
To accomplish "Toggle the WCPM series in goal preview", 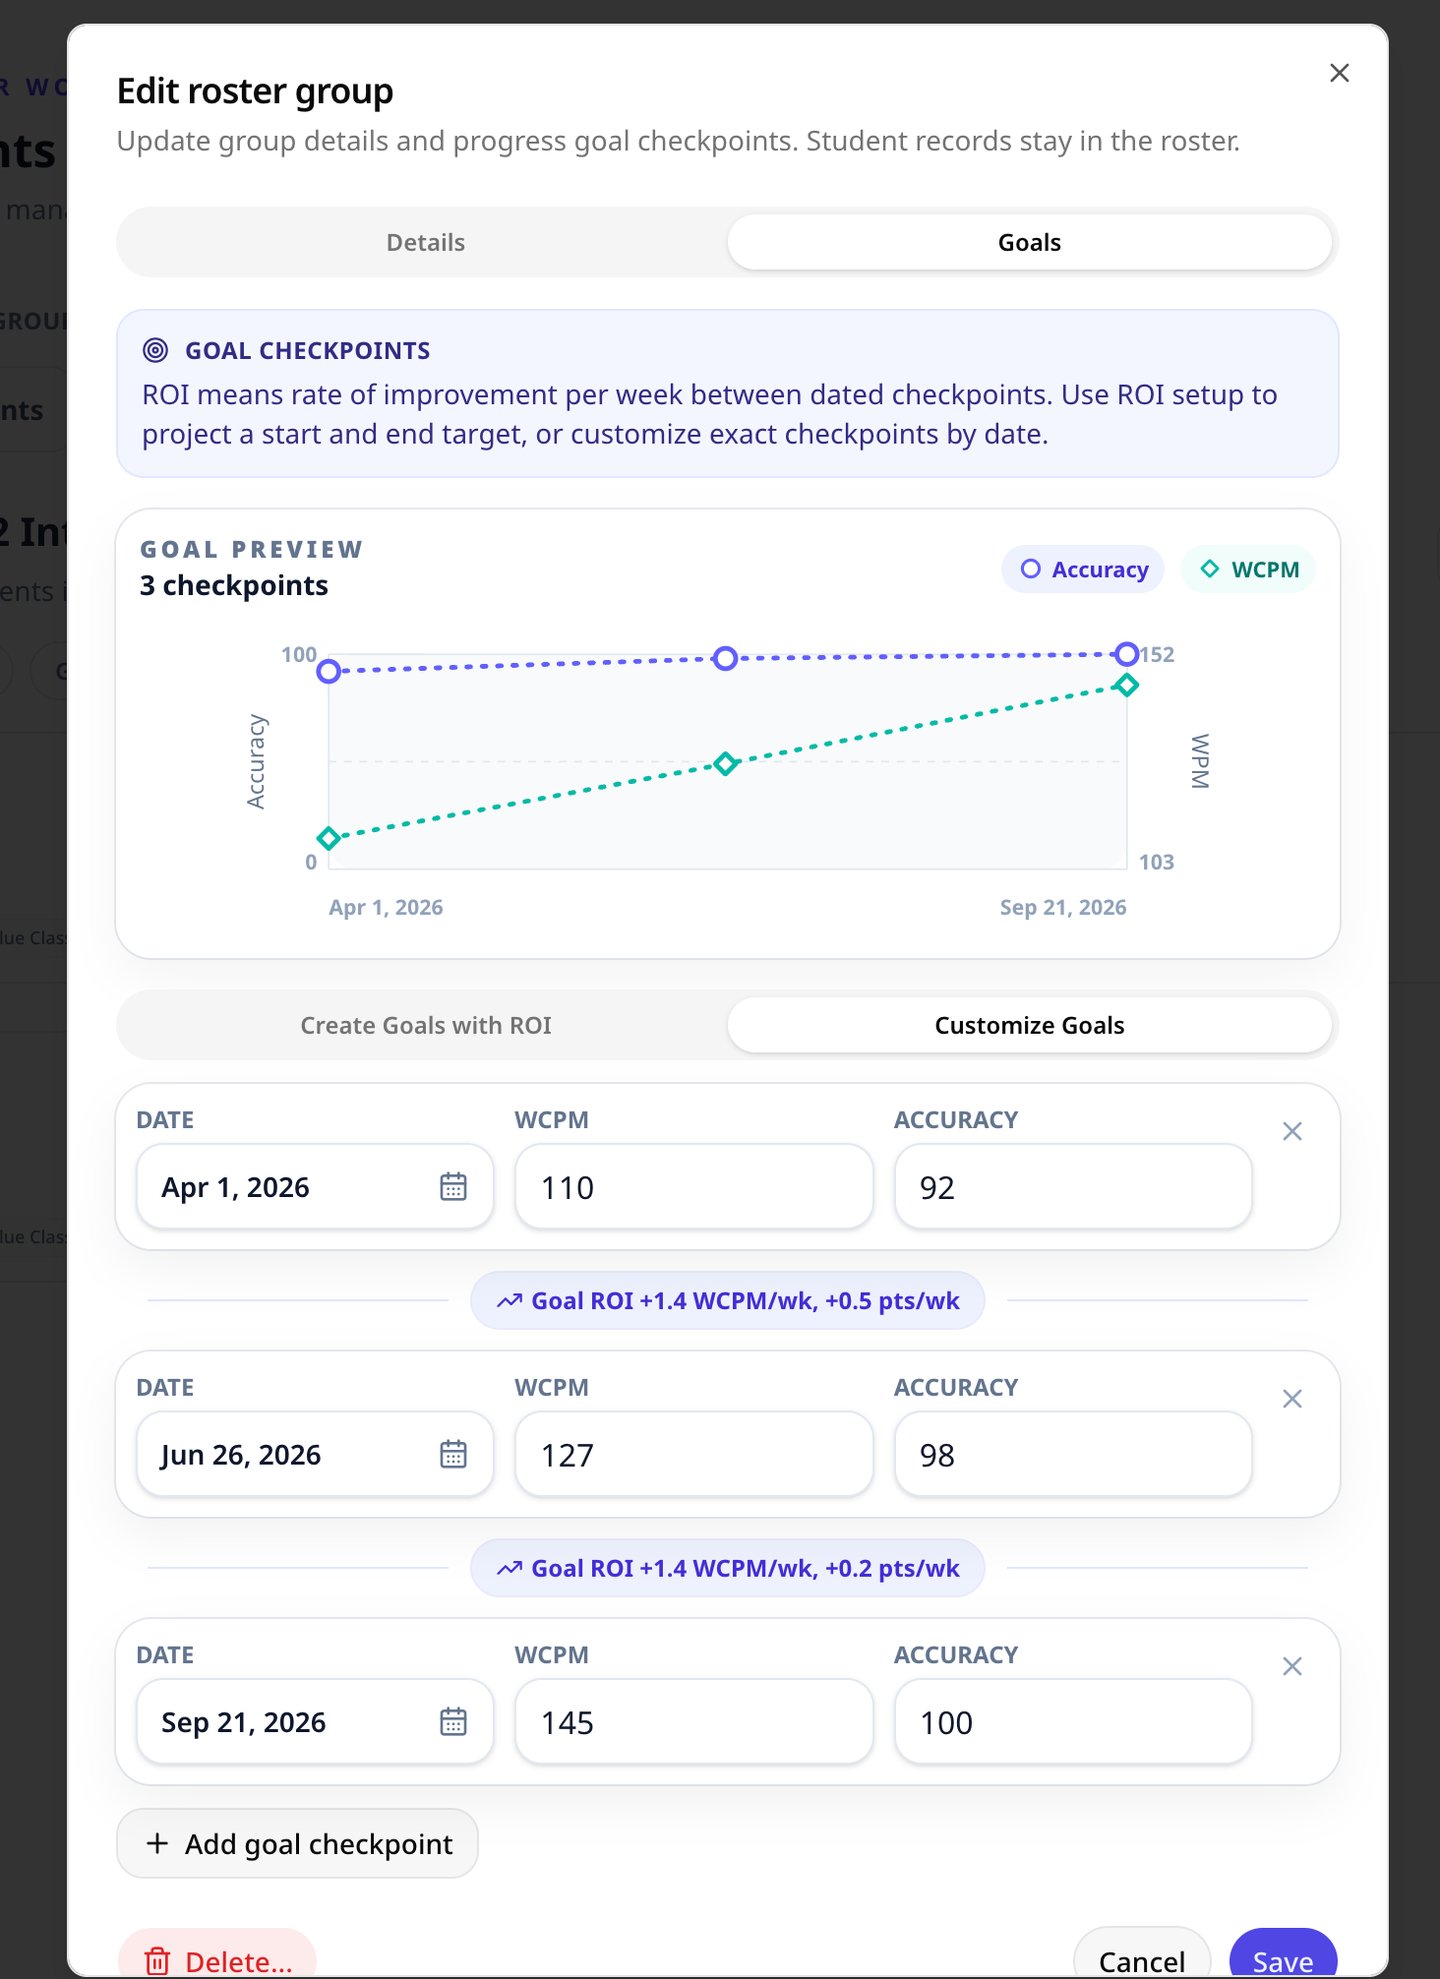I will 1248,569.
